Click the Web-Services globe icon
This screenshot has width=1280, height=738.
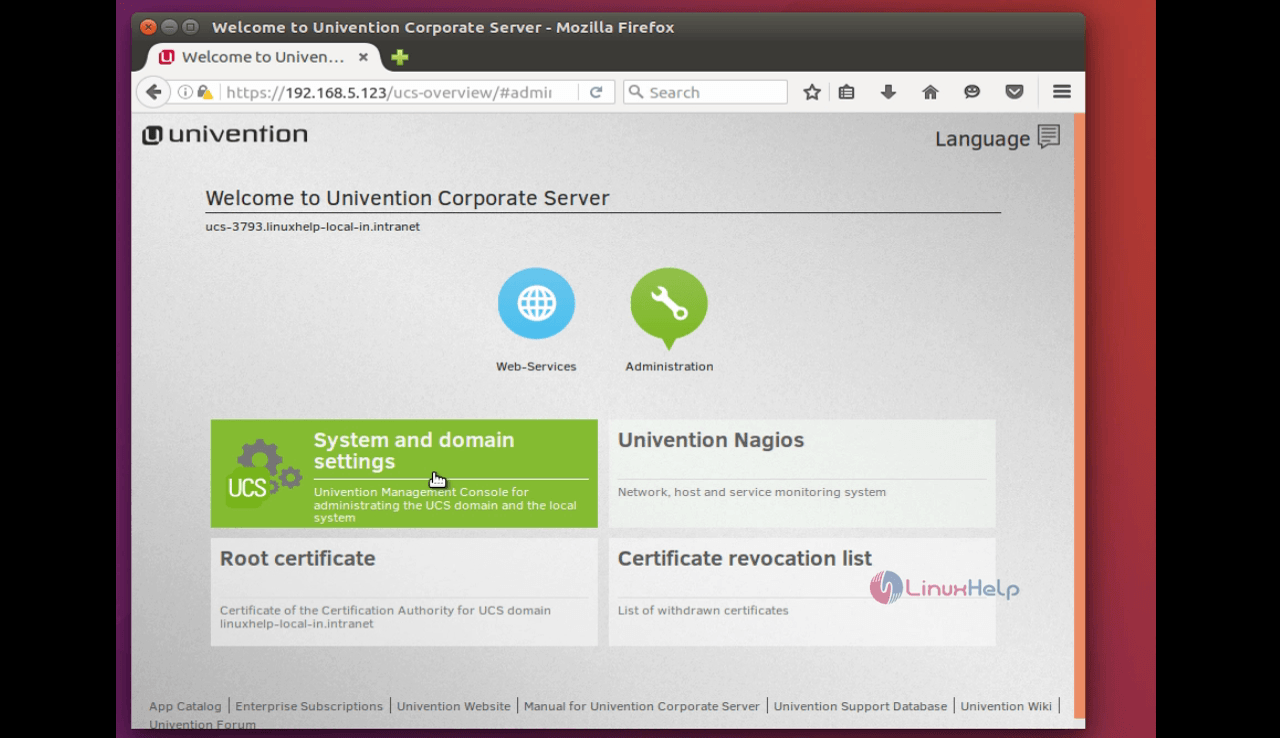coord(536,304)
